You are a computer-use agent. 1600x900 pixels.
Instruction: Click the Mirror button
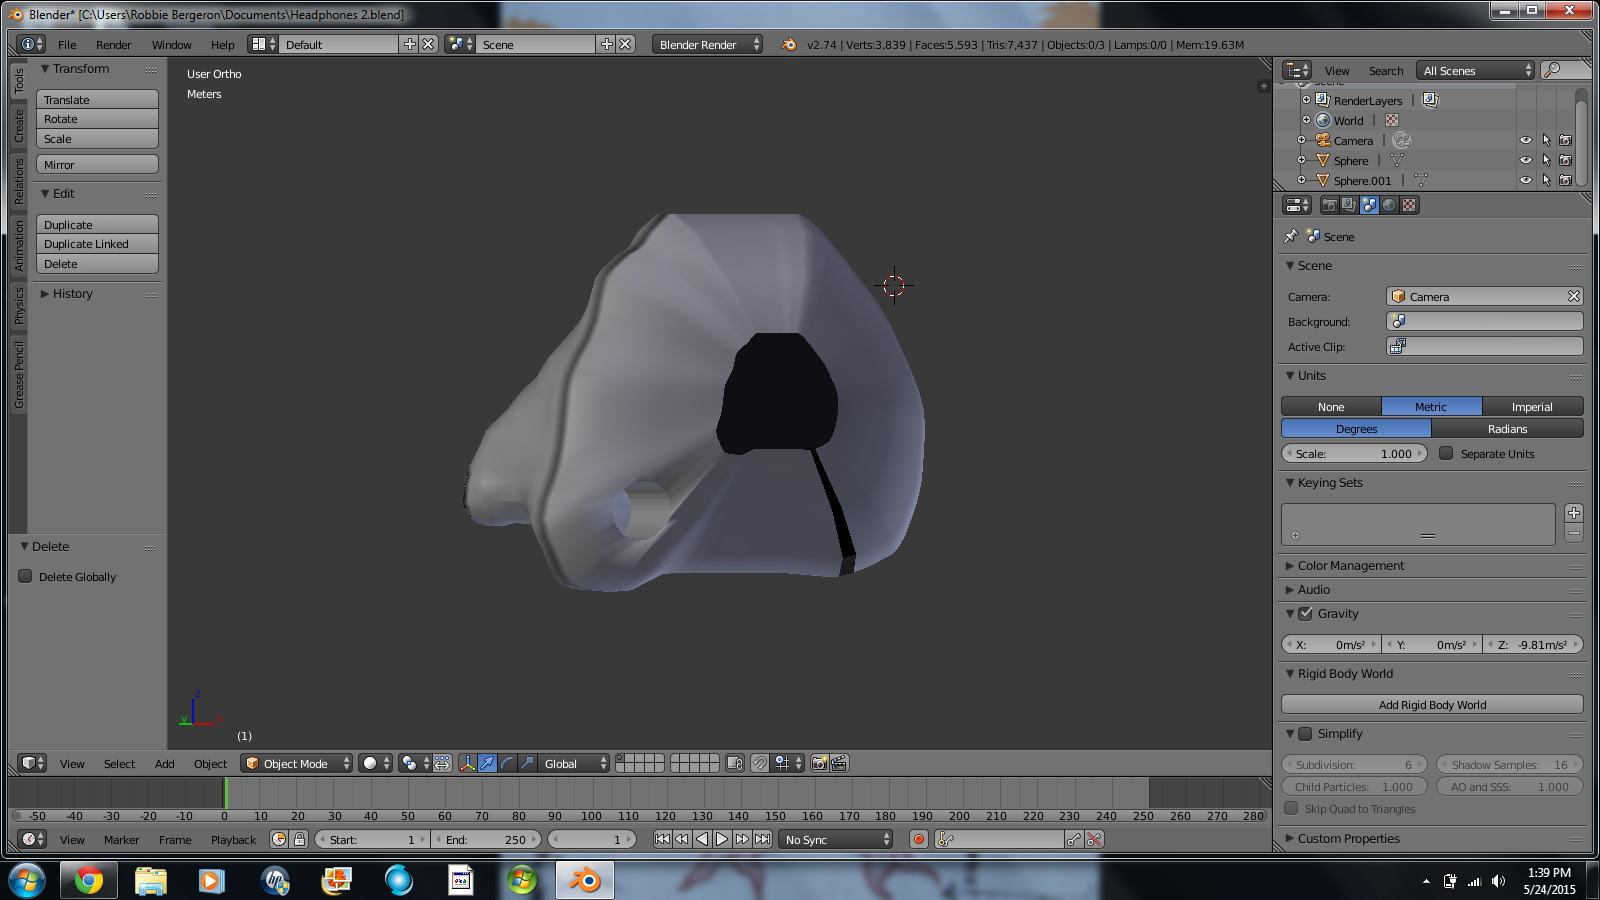(97, 164)
